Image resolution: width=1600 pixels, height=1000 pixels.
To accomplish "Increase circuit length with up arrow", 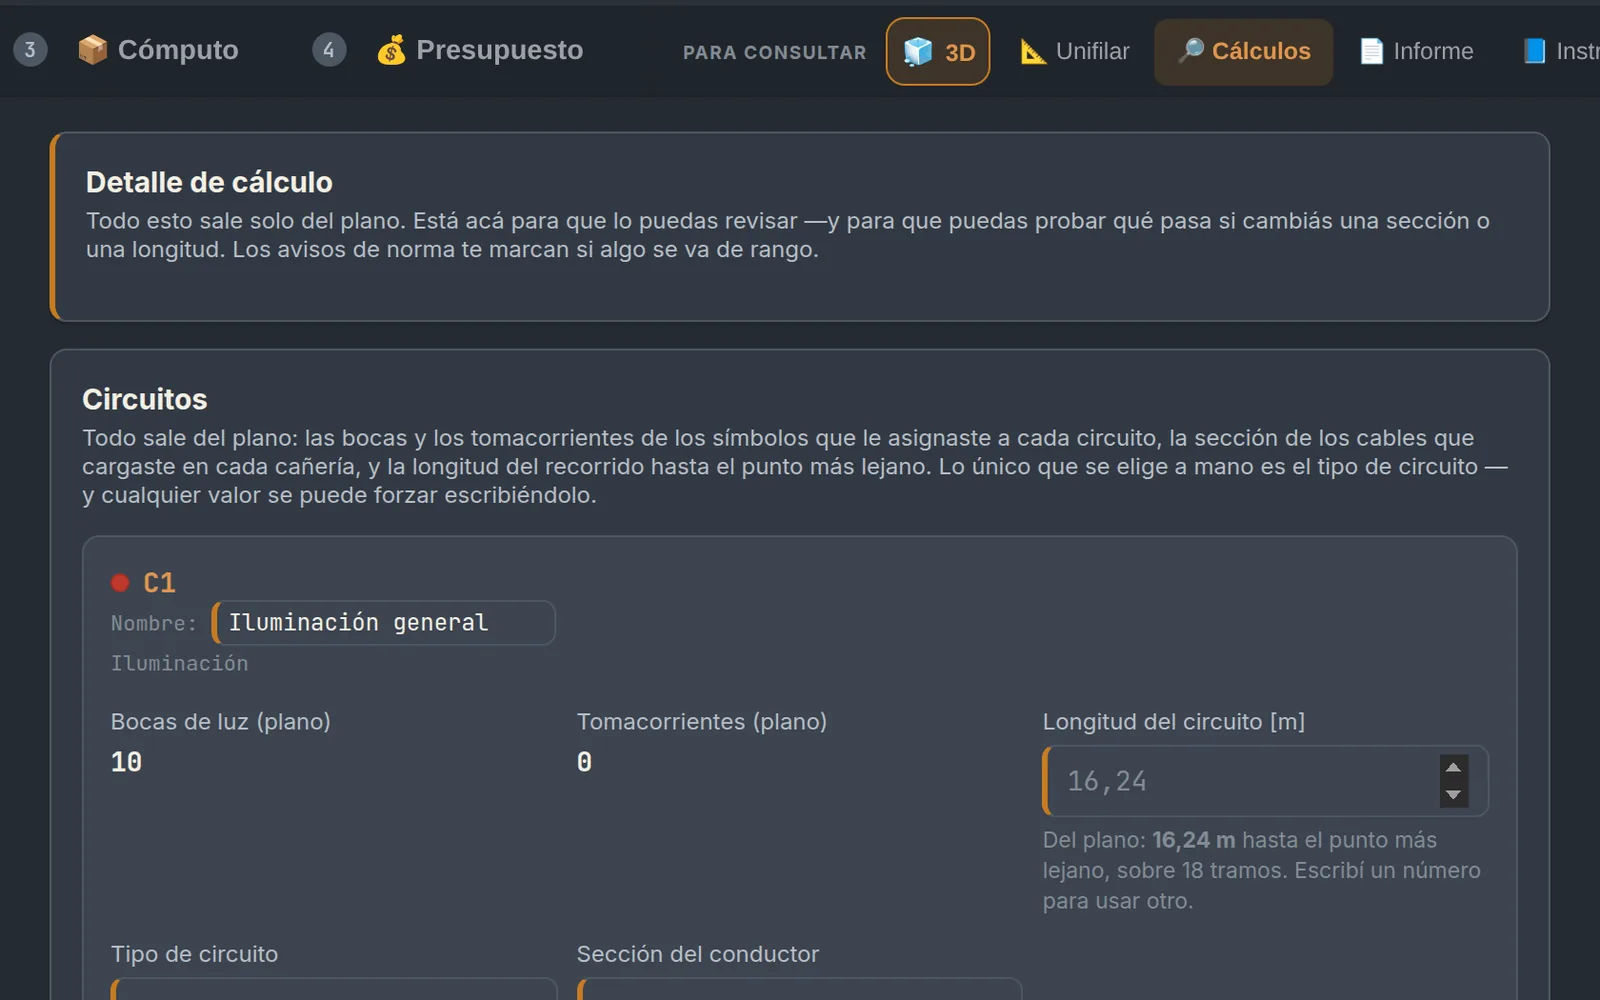I will pyautogui.click(x=1453, y=767).
